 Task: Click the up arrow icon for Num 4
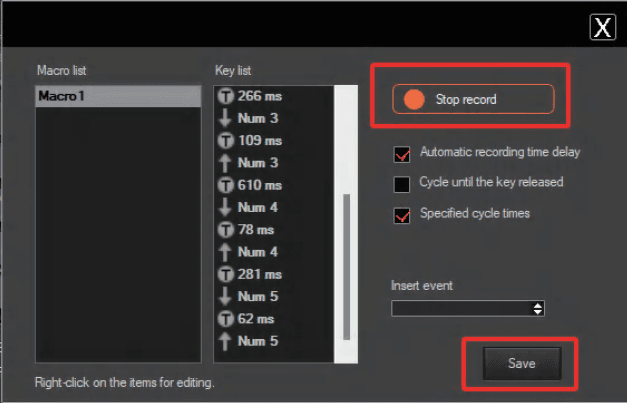click(x=225, y=252)
